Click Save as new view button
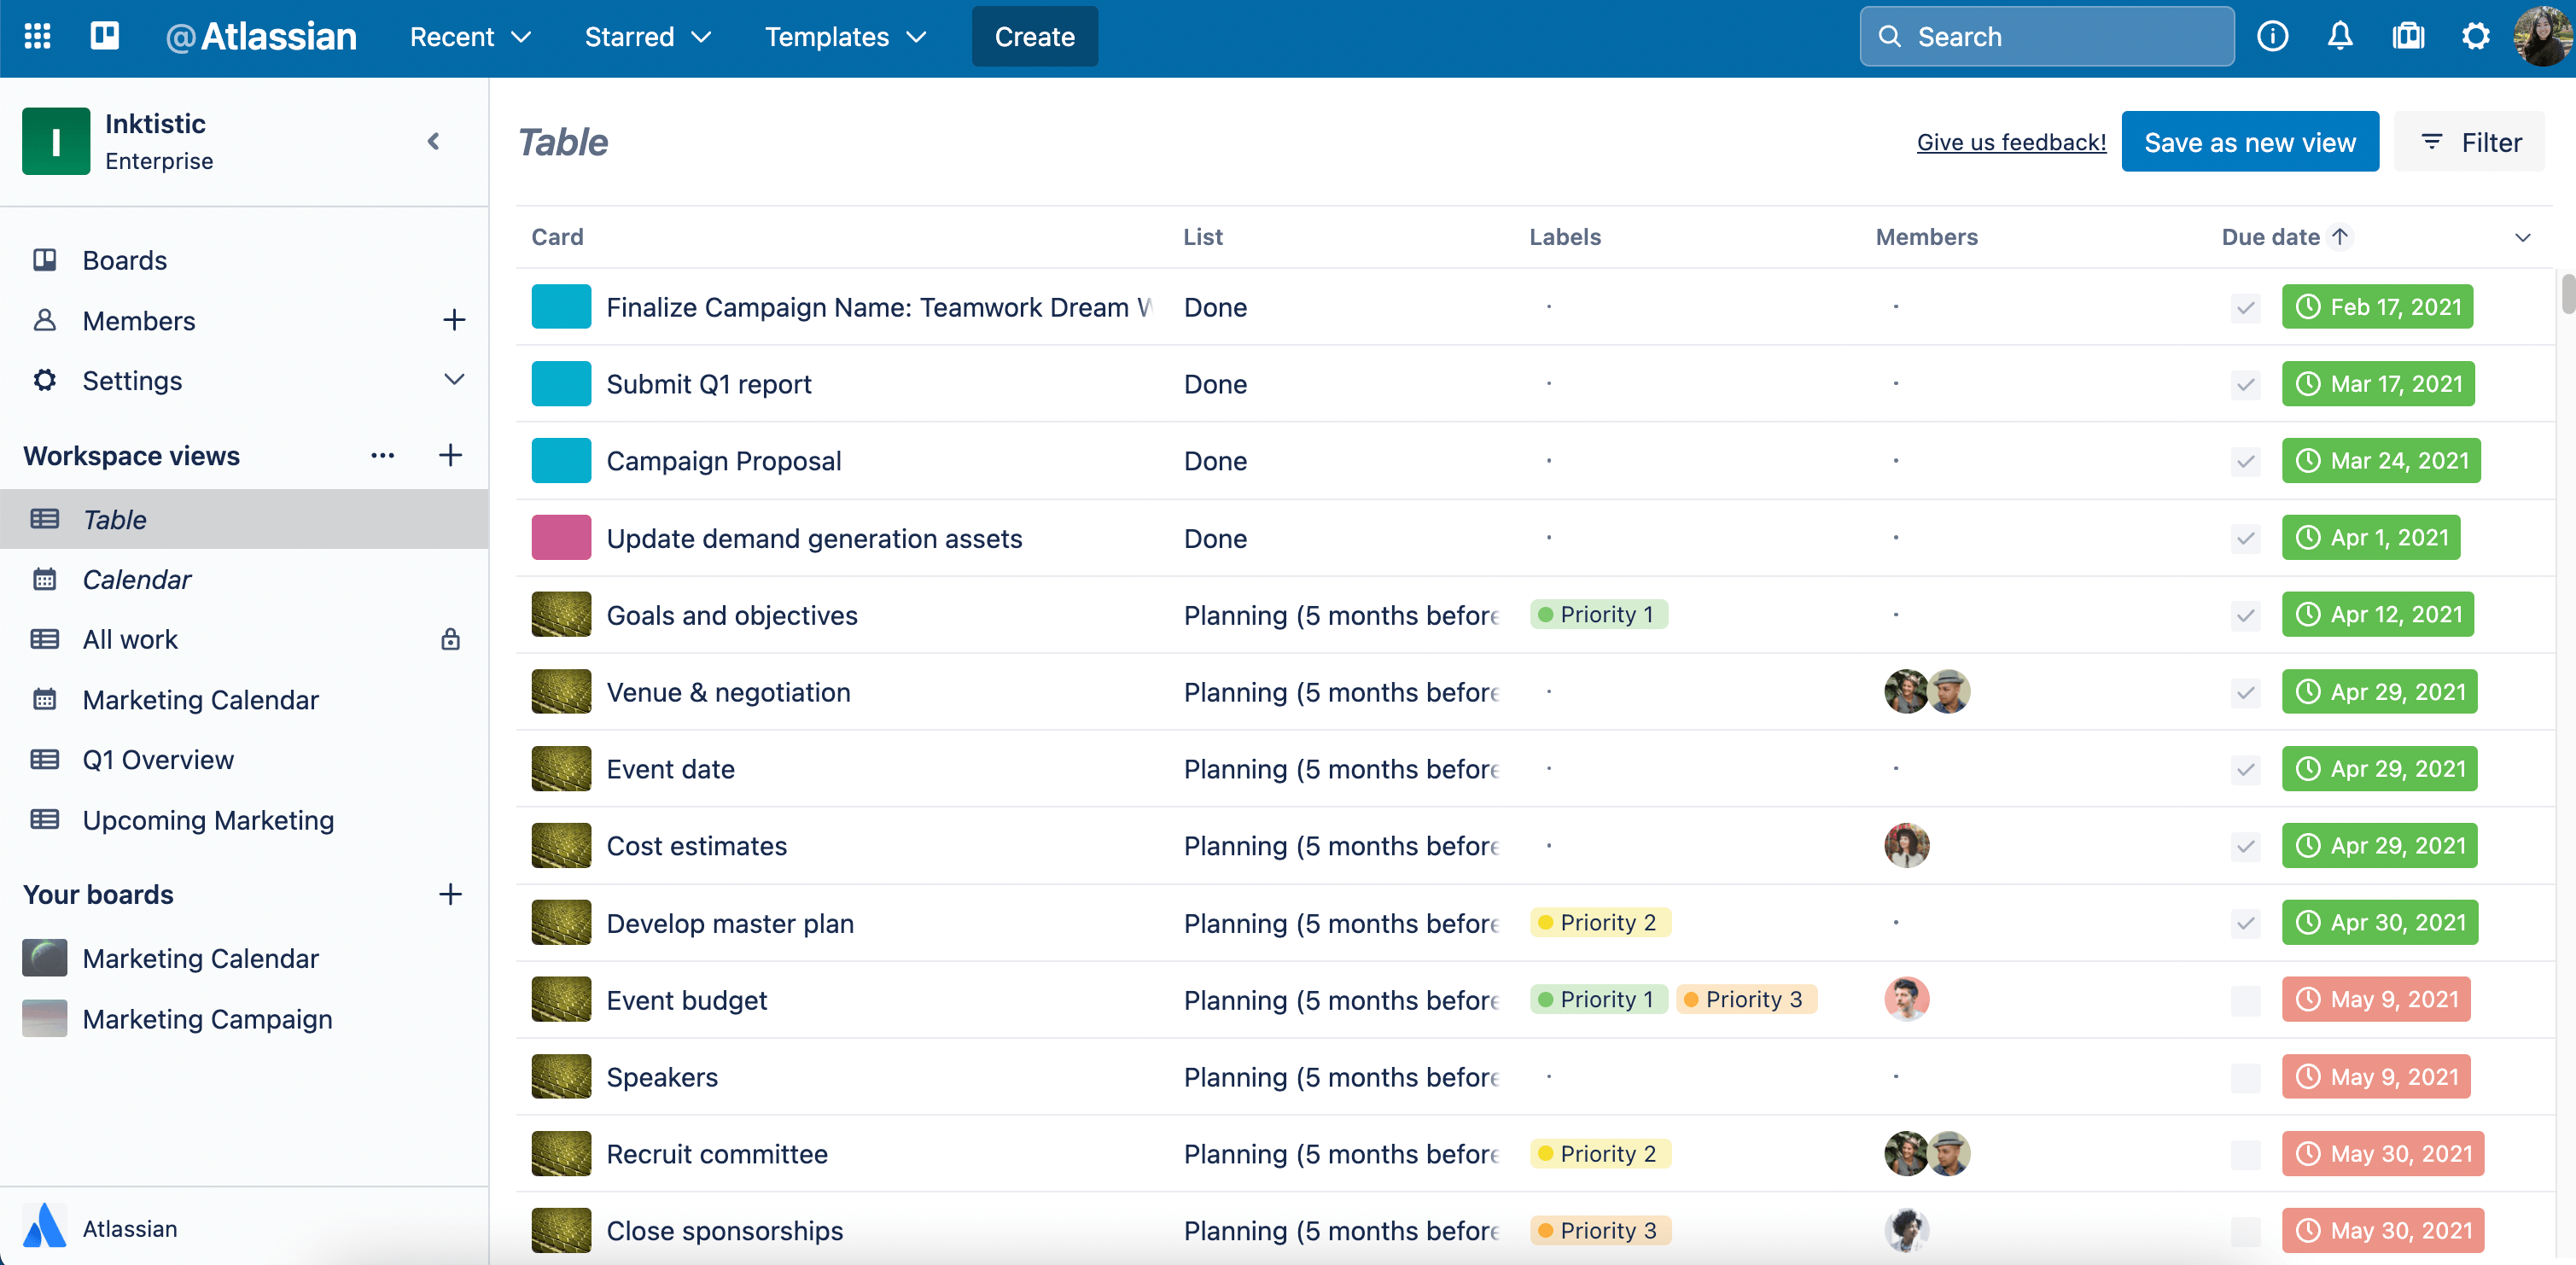Image resolution: width=2576 pixels, height=1265 pixels. 2249,142
